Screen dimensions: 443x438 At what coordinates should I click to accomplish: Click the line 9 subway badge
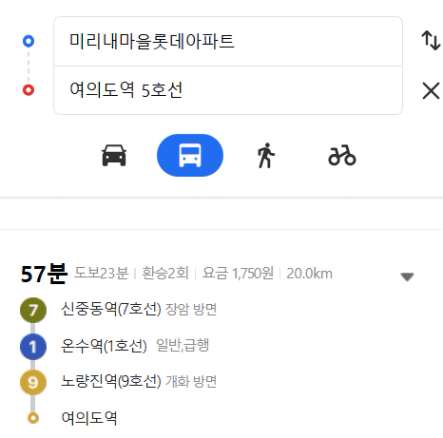coord(33,382)
